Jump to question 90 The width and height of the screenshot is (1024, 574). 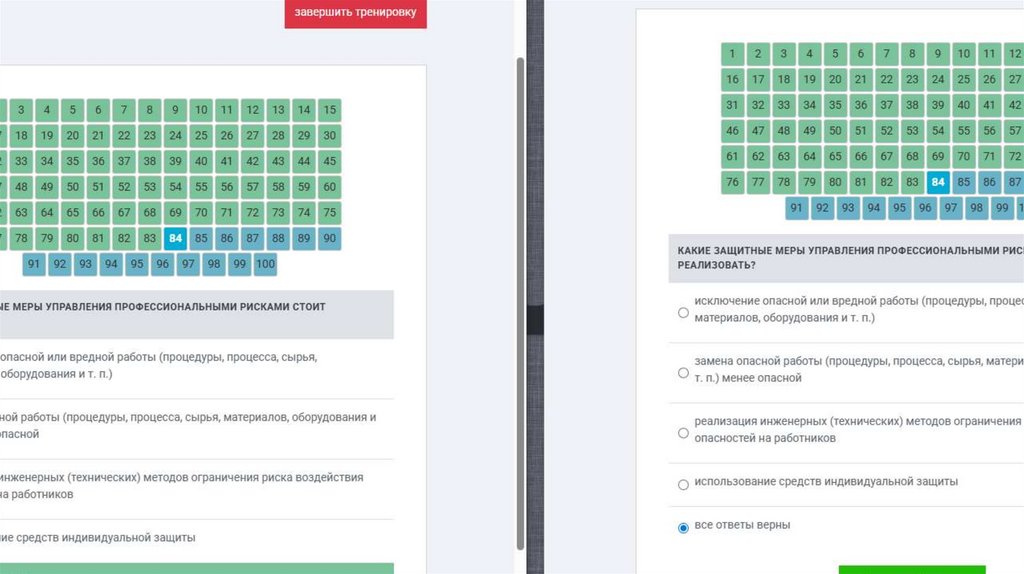point(329,239)
